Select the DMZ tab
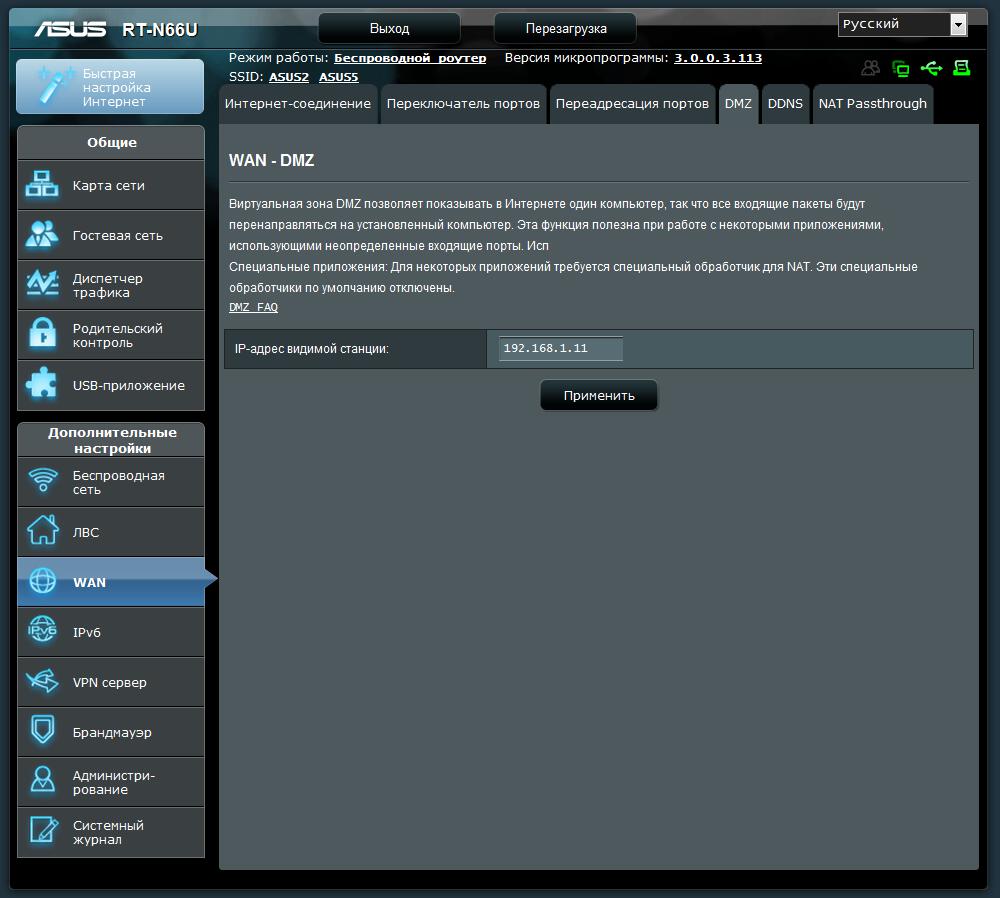 (x=738, y=104)
